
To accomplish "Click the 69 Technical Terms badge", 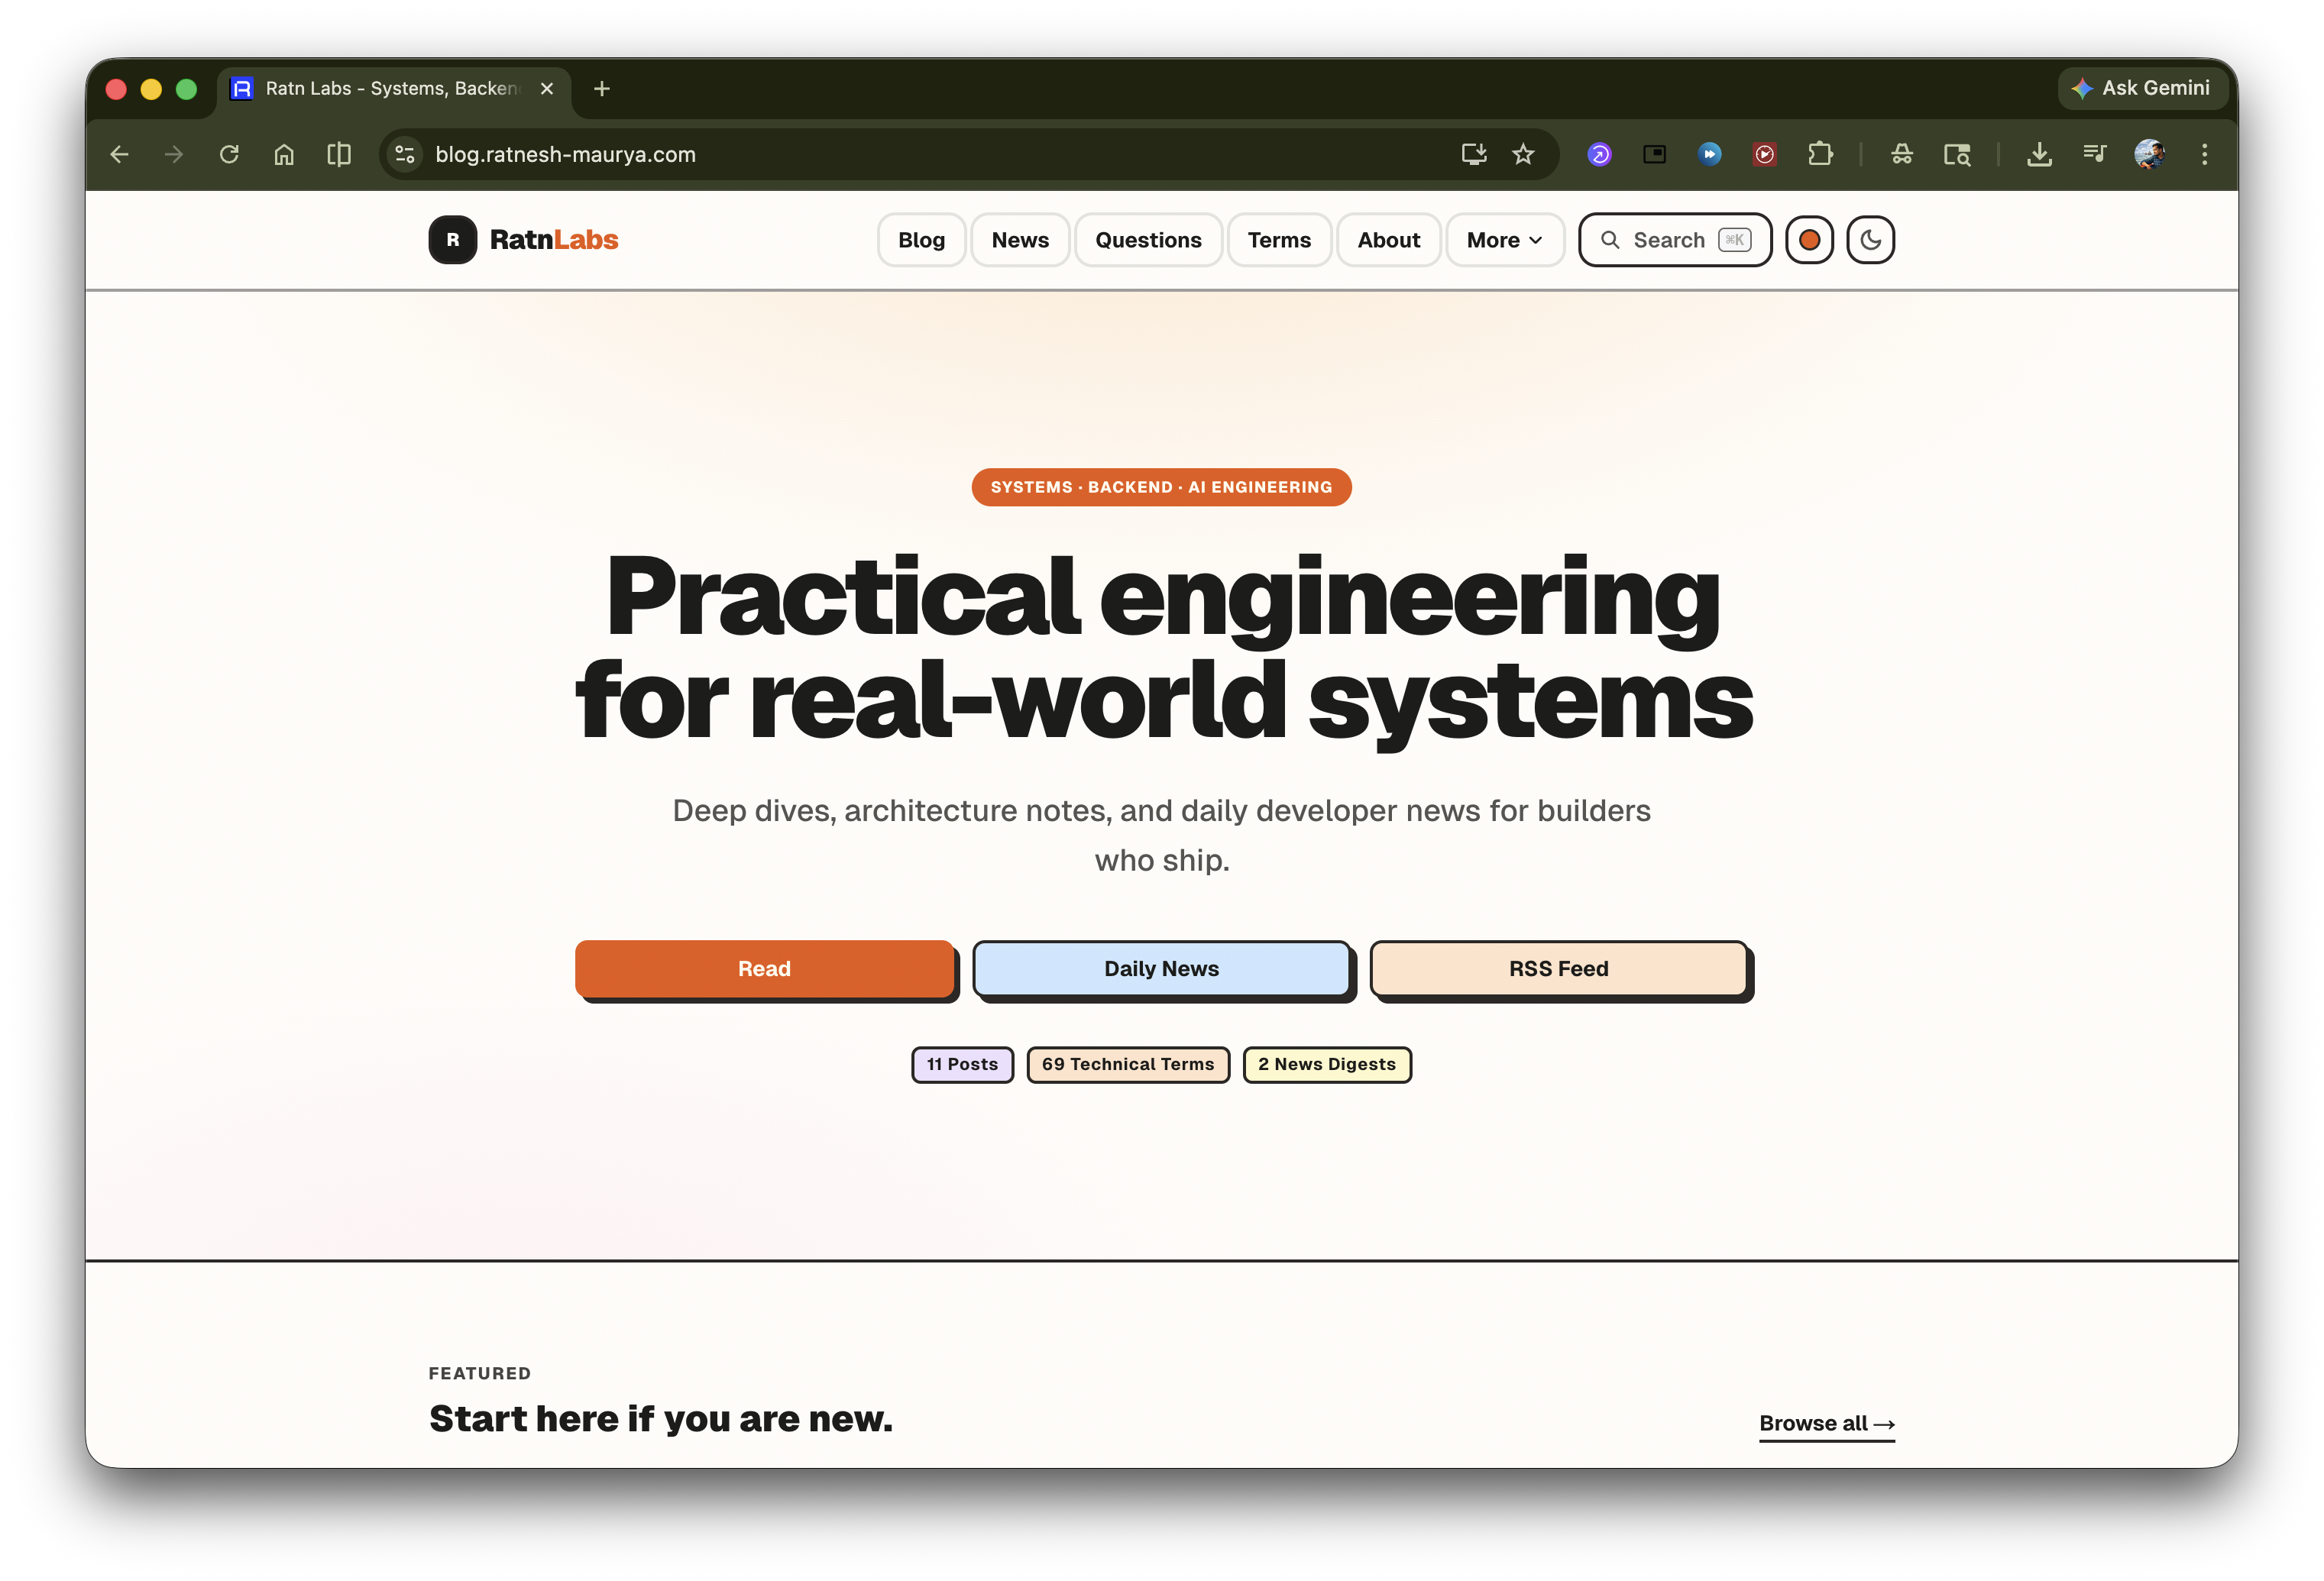I will click(x=1128, y=1064).
